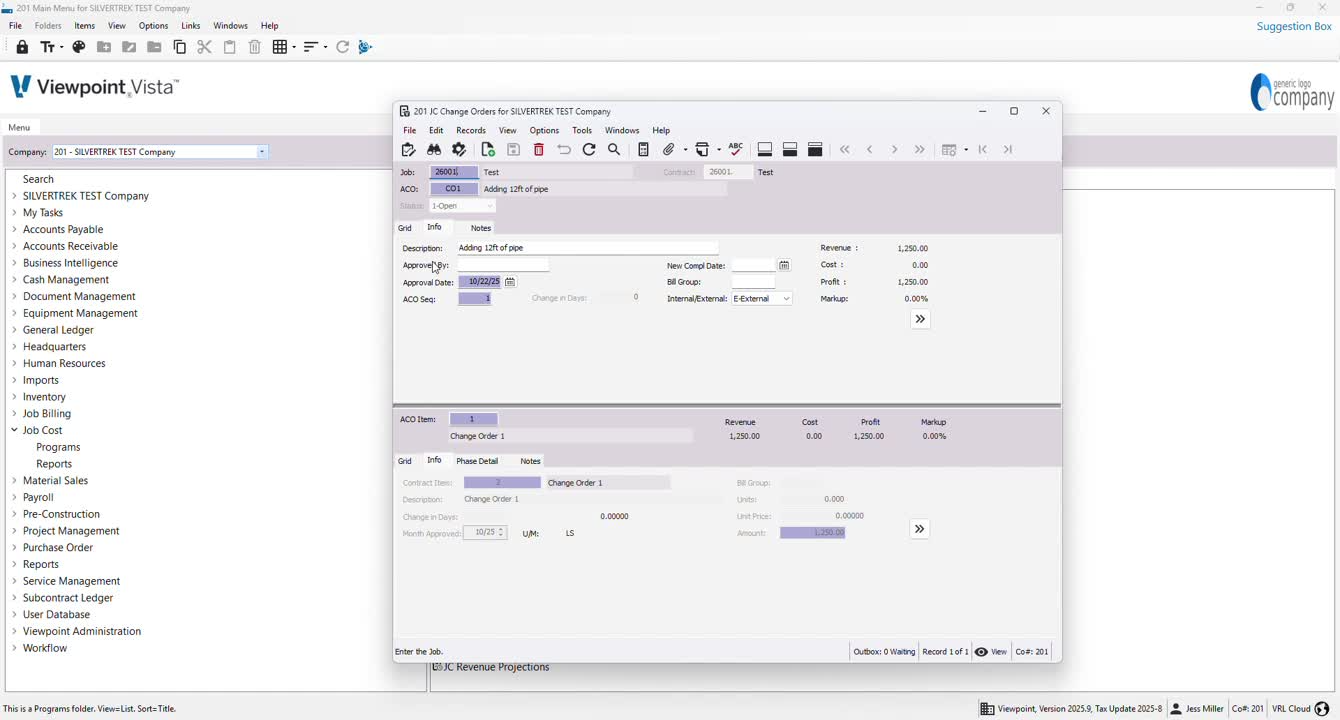The image size is (1340, 720).
Task: Expand the Project Management folder
Action: point(14,531)
